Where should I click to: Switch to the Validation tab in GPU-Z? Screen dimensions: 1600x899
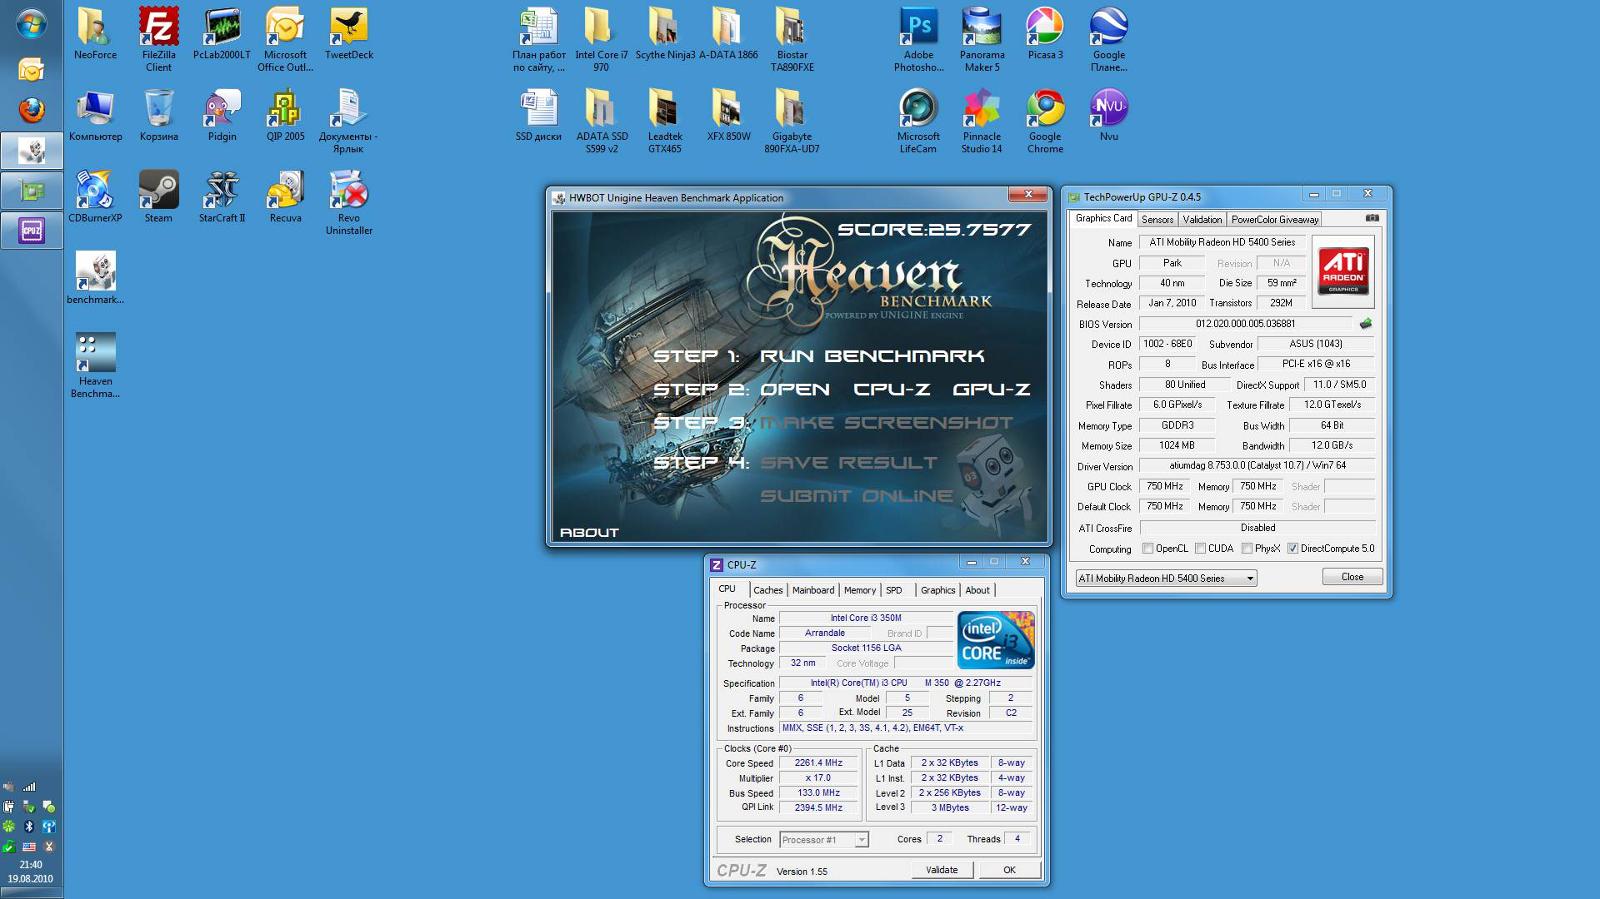click(x=1202, y=219)
